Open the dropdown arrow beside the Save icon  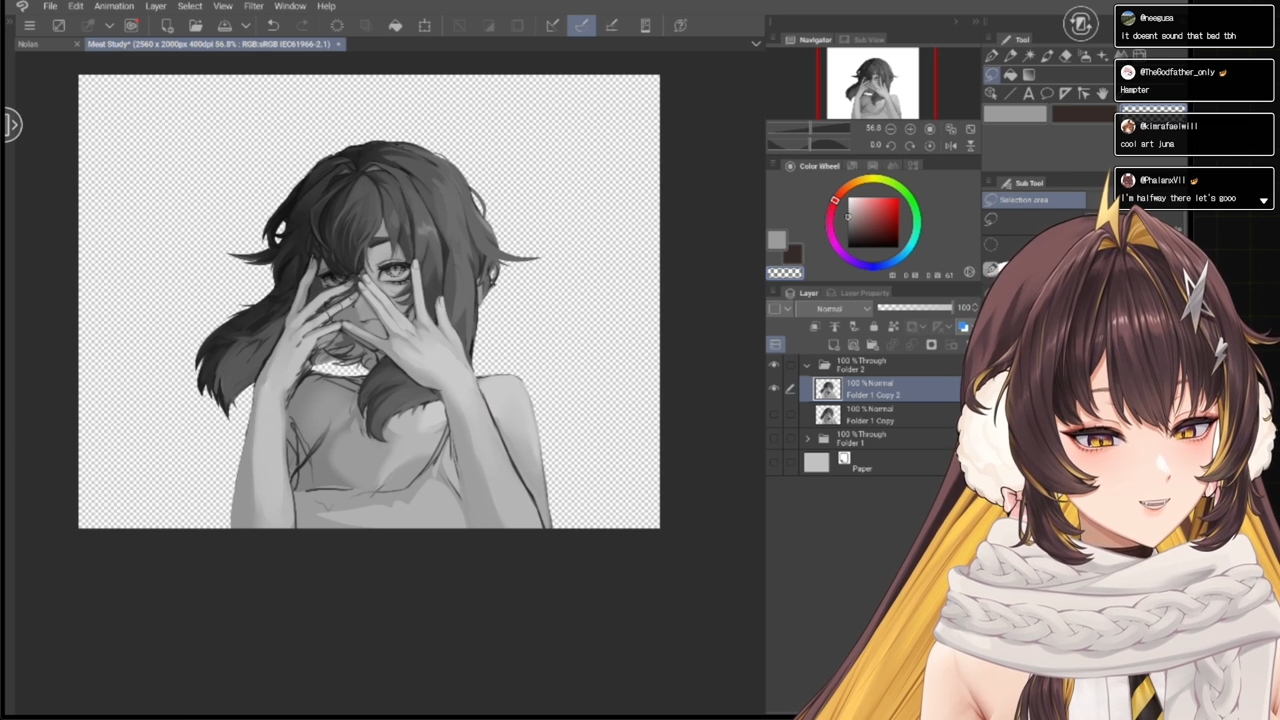tap(246, 25)
